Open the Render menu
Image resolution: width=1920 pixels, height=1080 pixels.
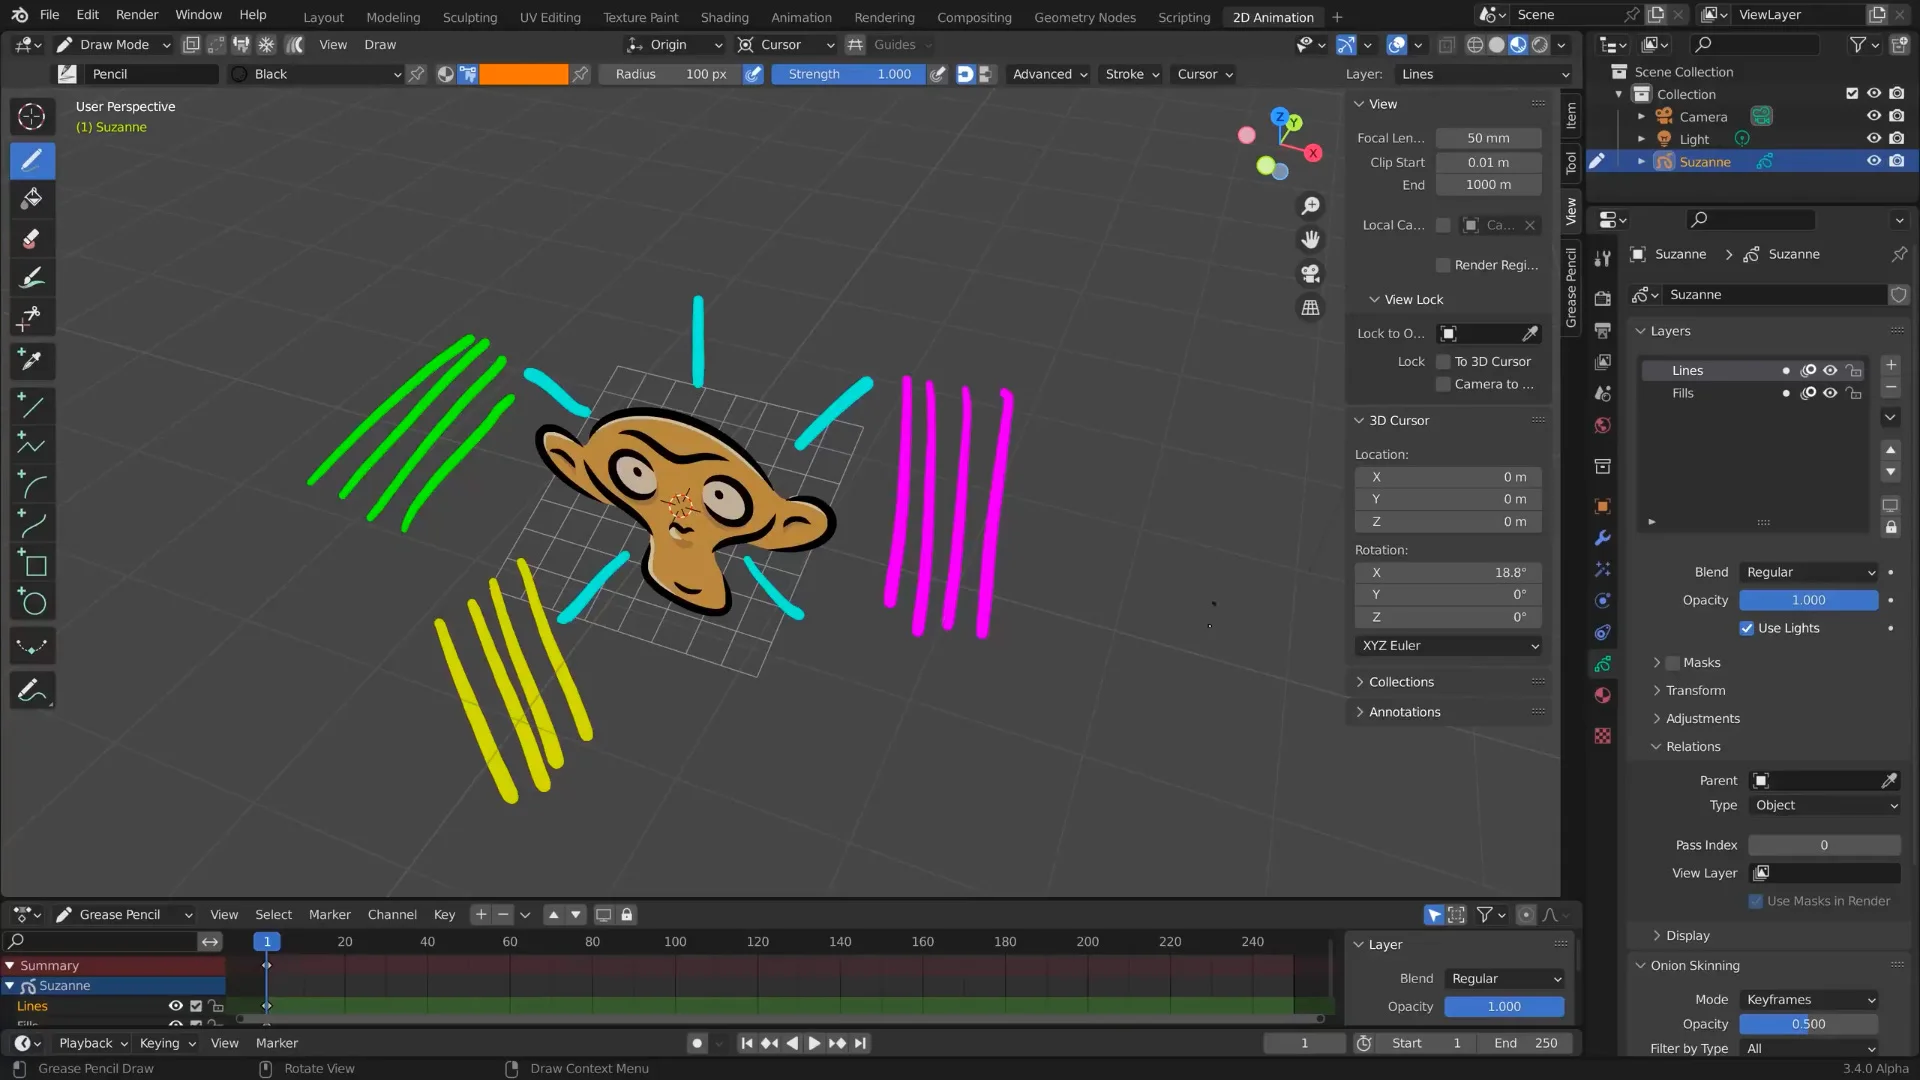[137, 15]
